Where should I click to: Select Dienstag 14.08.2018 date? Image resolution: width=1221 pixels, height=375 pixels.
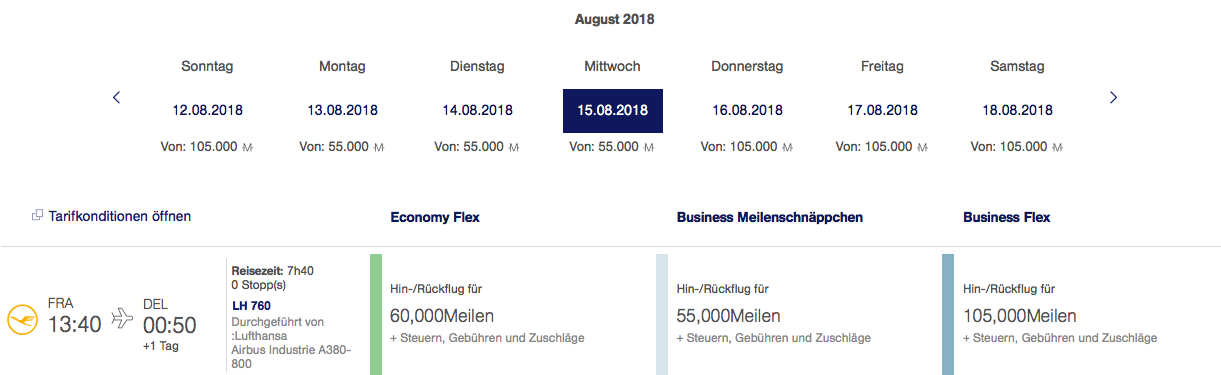click(x=477, y=110)
